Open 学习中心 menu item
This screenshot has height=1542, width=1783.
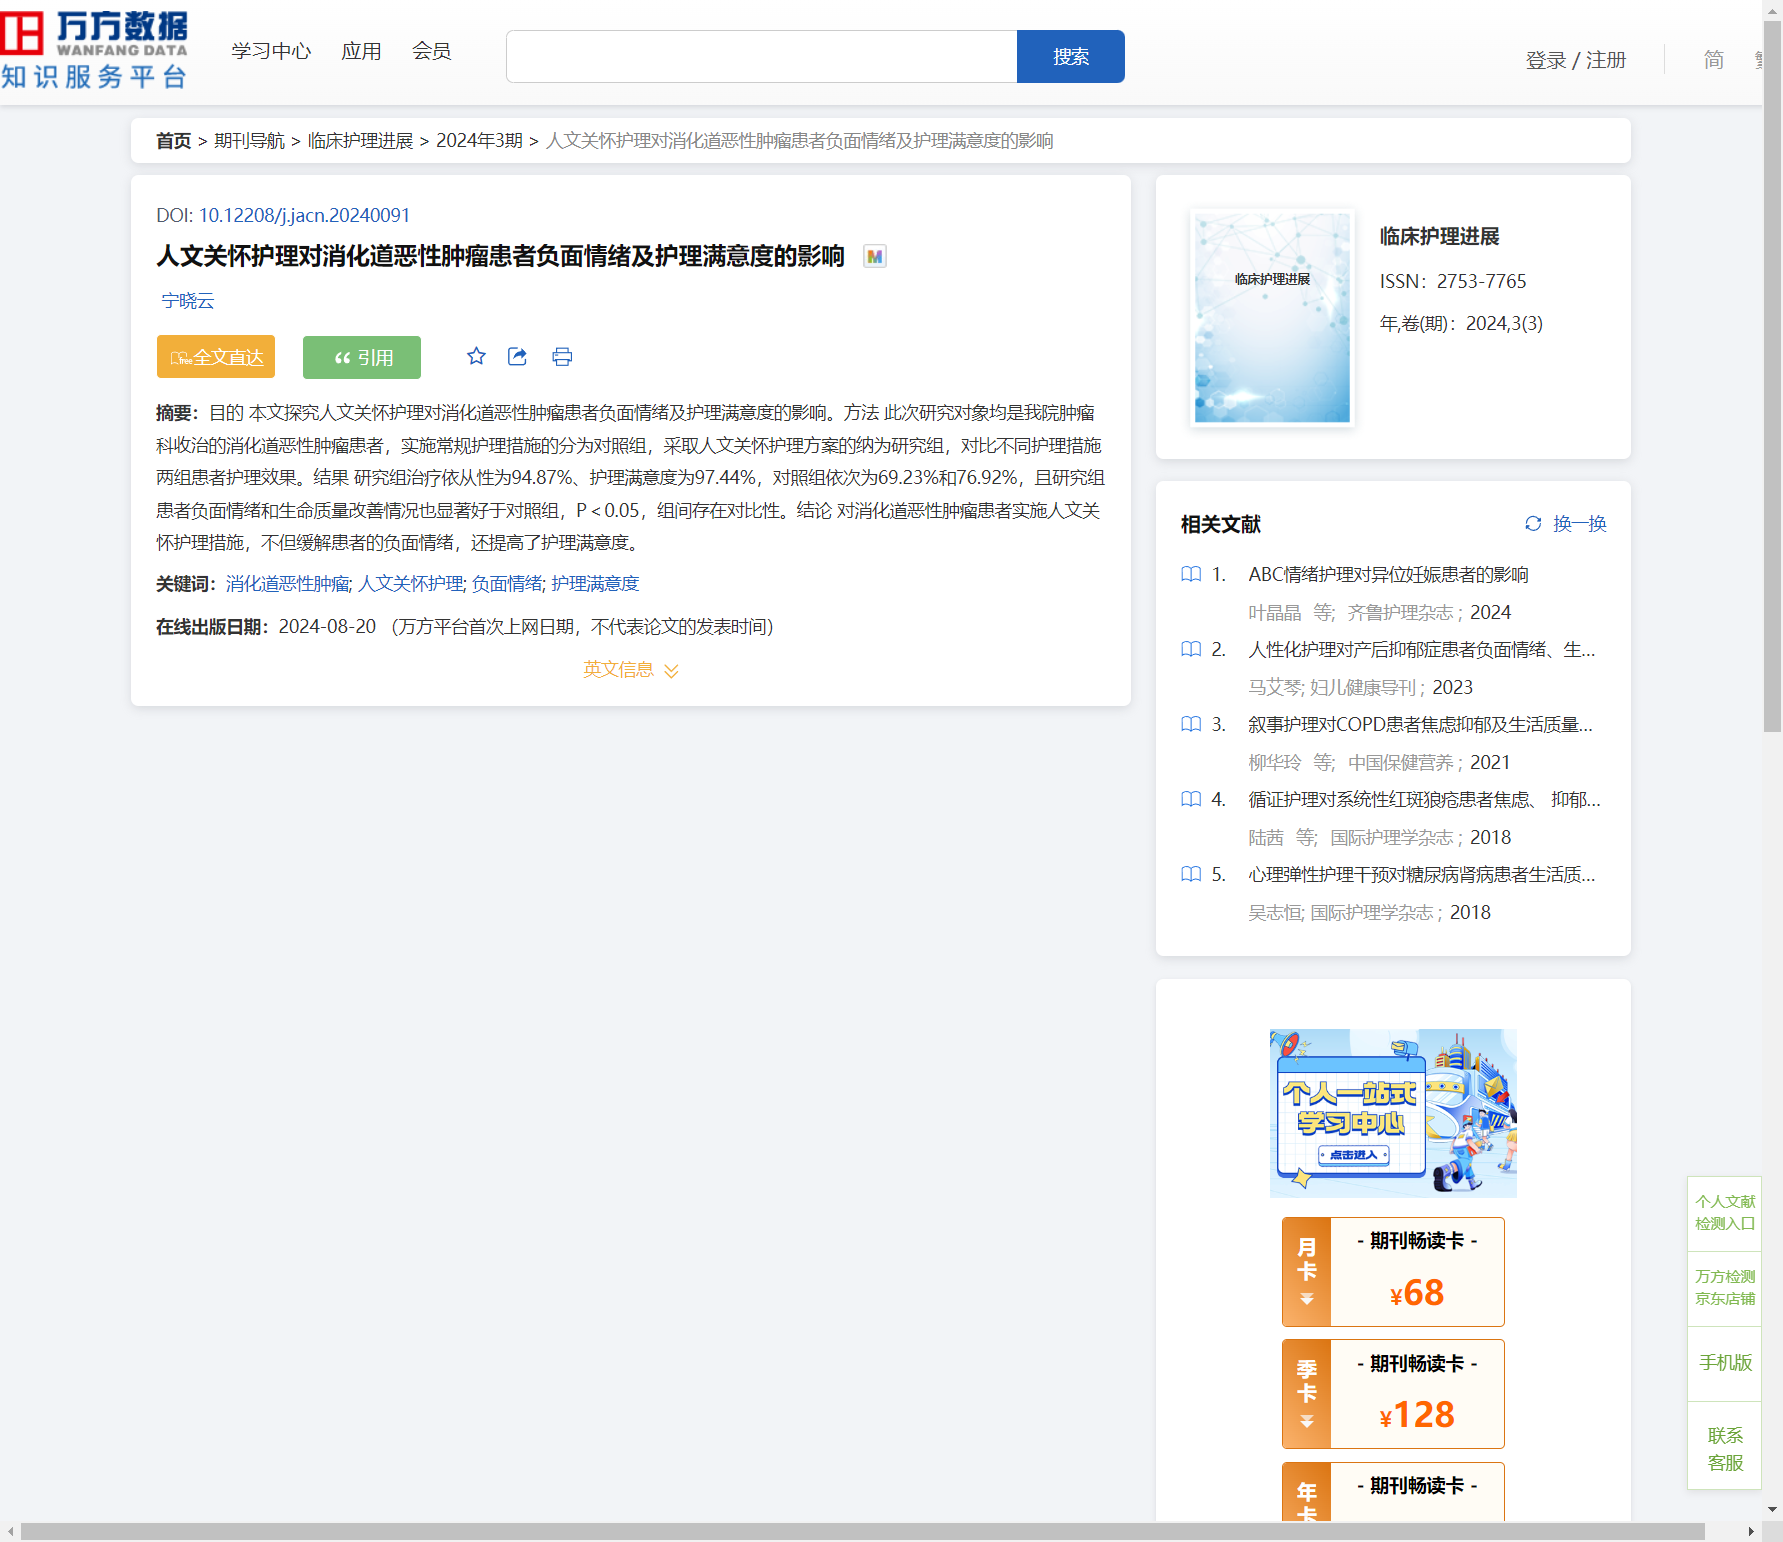click(x=271, y=51)
